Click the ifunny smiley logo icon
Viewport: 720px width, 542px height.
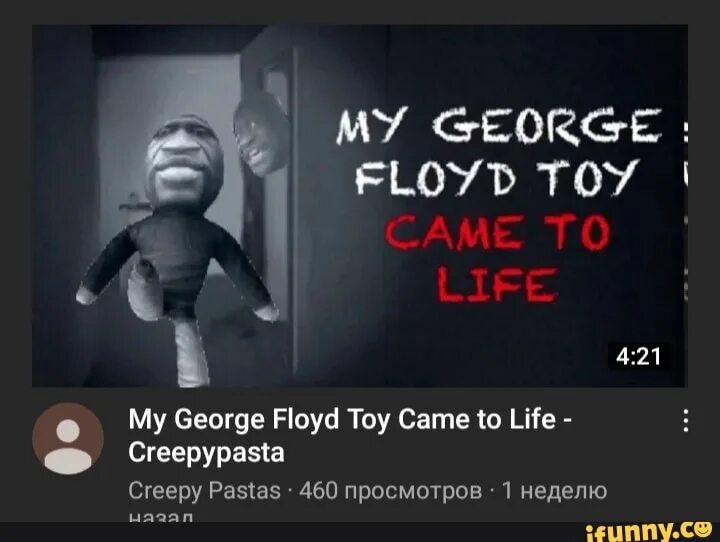click(x=702, y=529)
